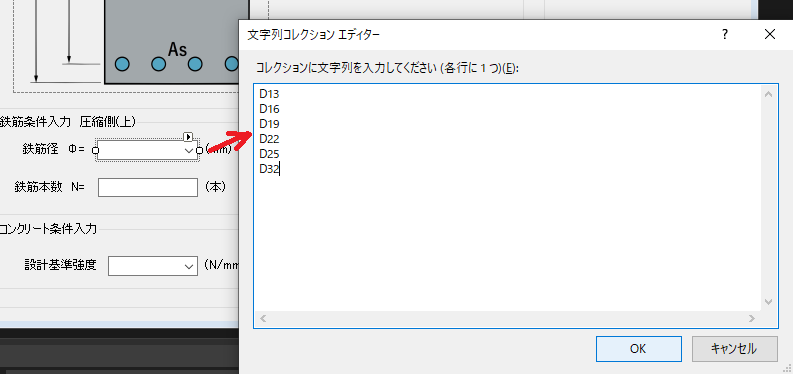
Task: Click the D16 line in the text area
Action: point(269,109)
